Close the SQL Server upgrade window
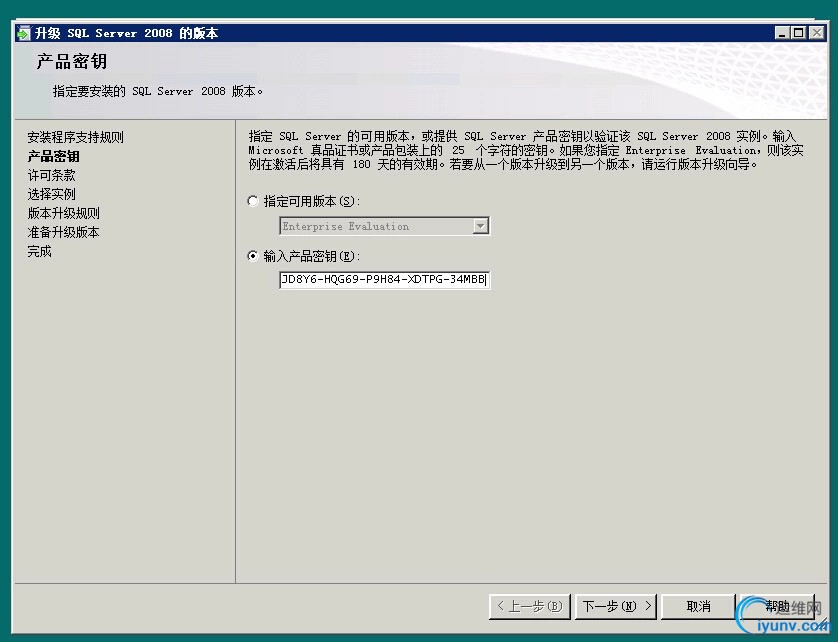 [x=817, y=33]
